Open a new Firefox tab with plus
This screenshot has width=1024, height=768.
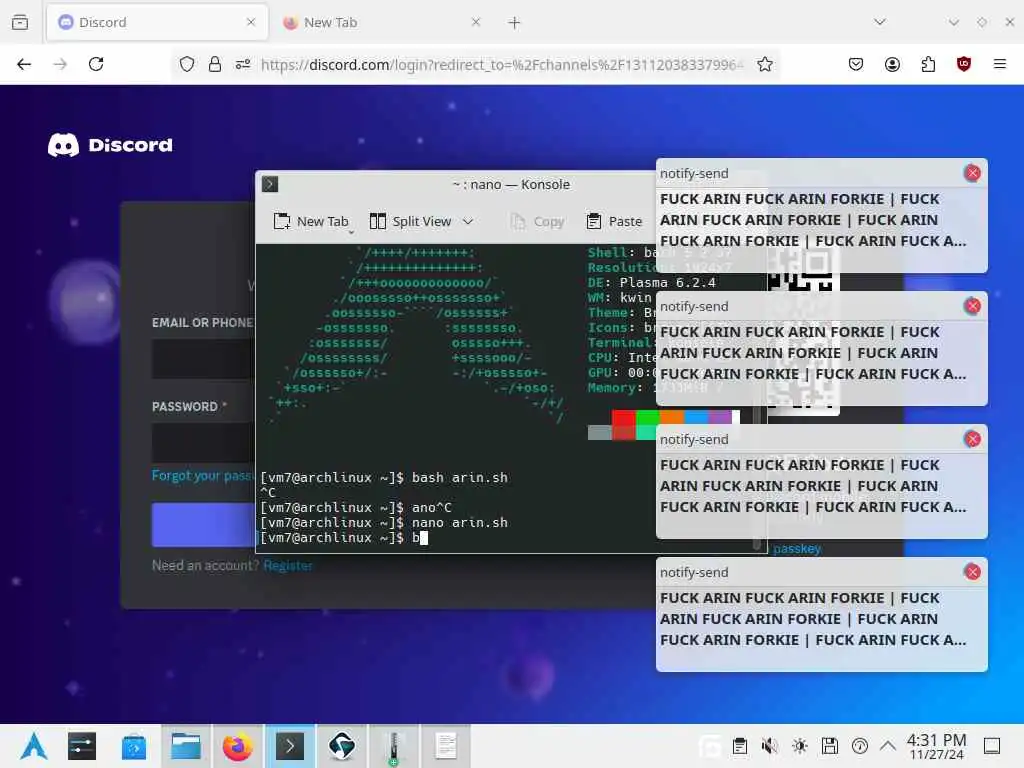click(x=514, y=23)
